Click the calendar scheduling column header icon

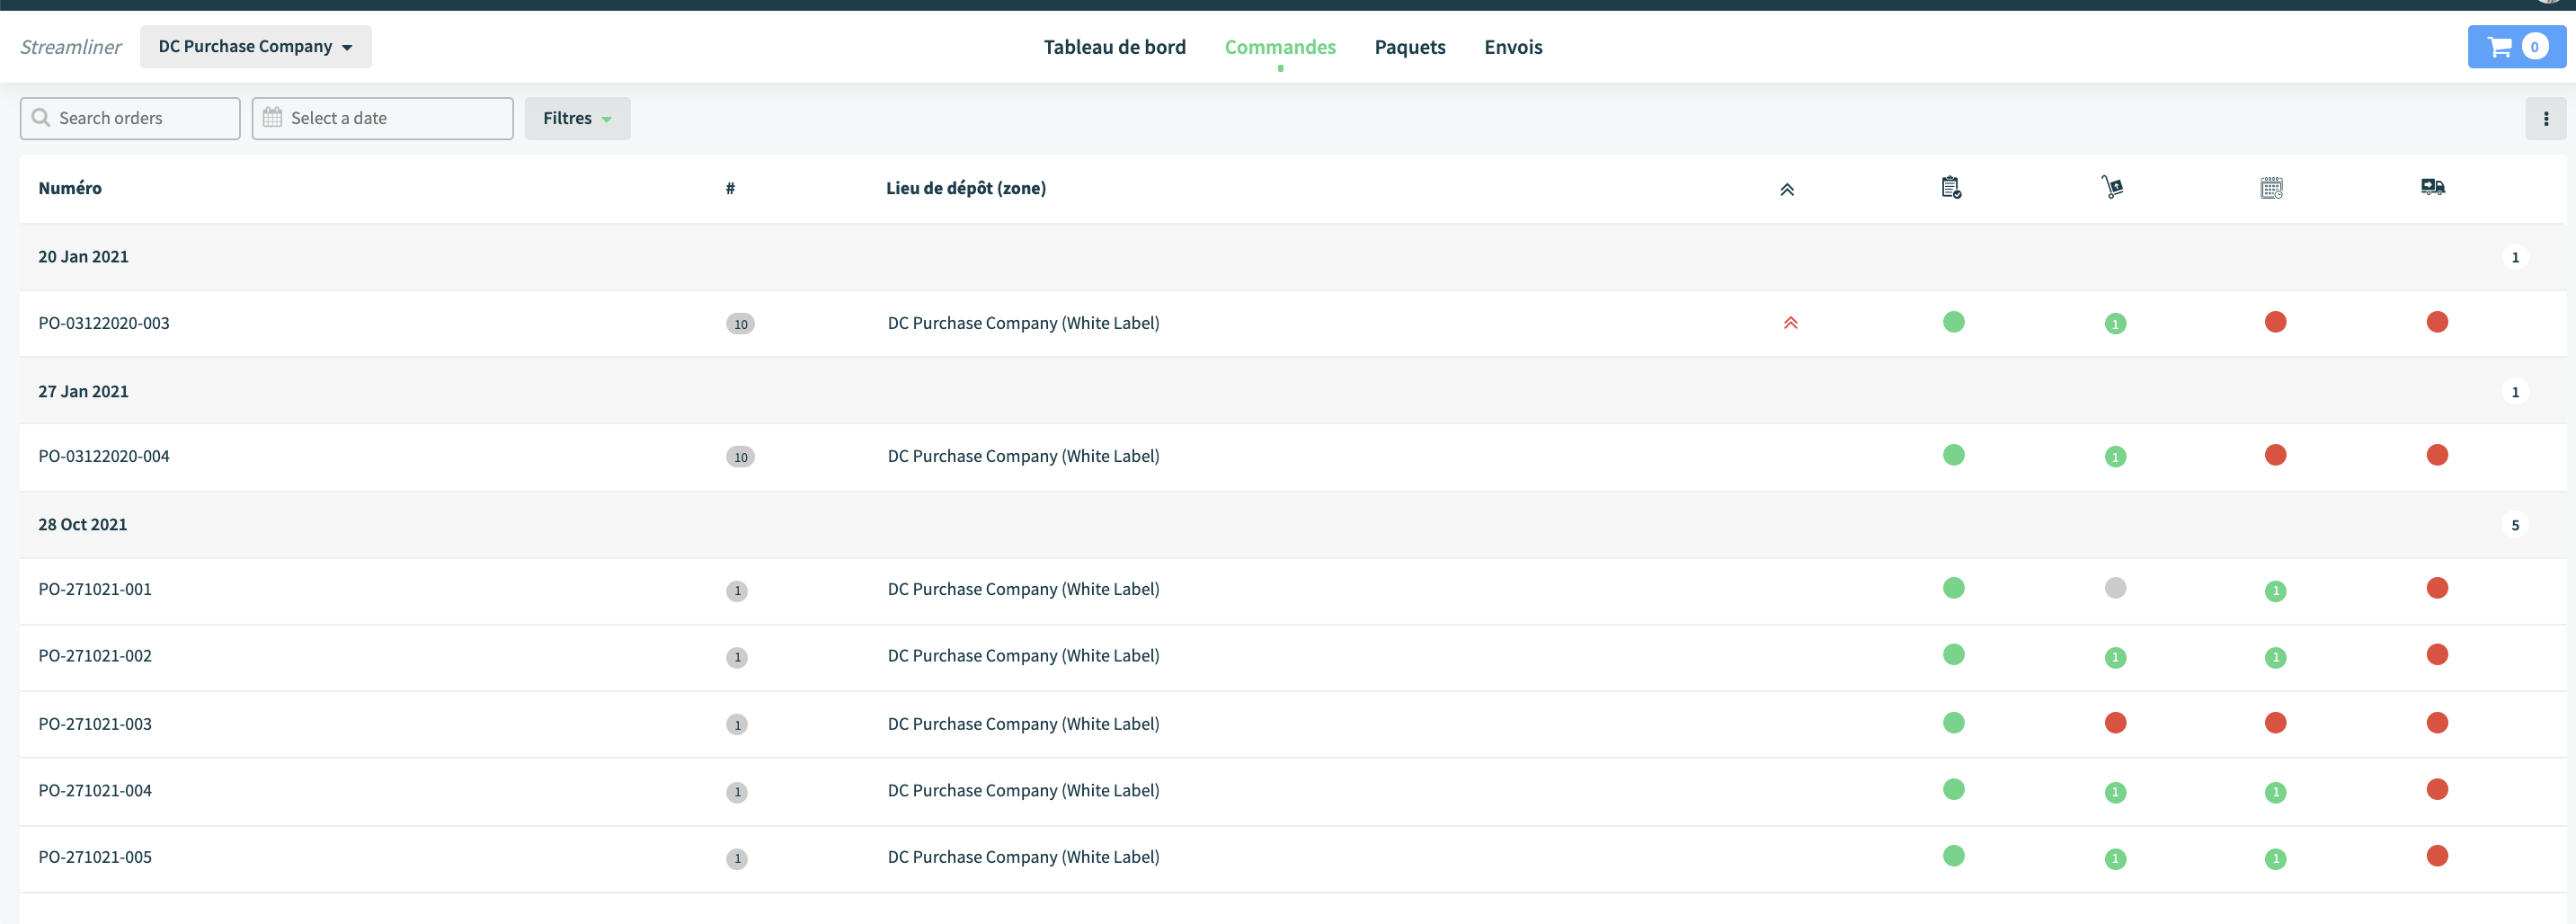(2272, 188)
